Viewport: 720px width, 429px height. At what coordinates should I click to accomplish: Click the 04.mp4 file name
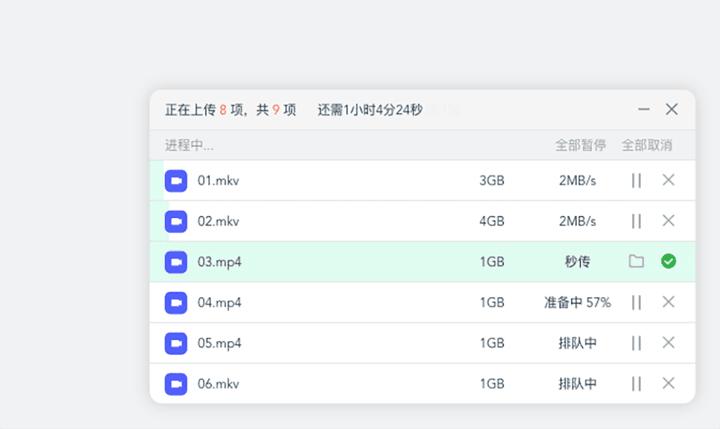point(219,302)
